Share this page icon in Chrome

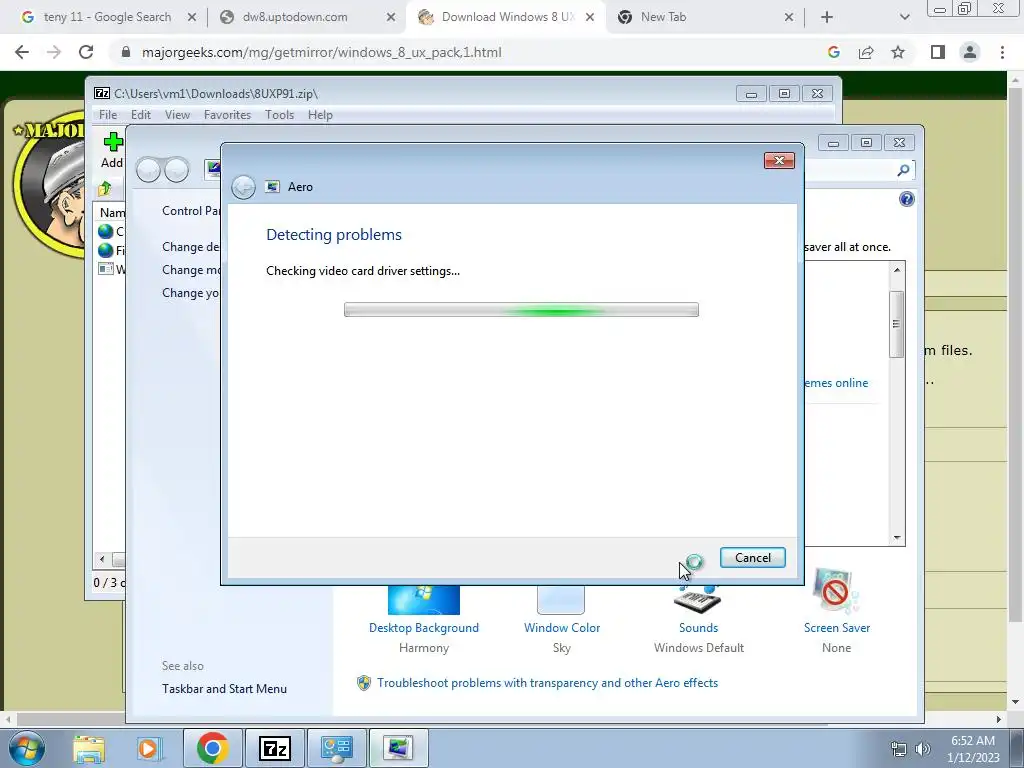click(x=866, y=52)
